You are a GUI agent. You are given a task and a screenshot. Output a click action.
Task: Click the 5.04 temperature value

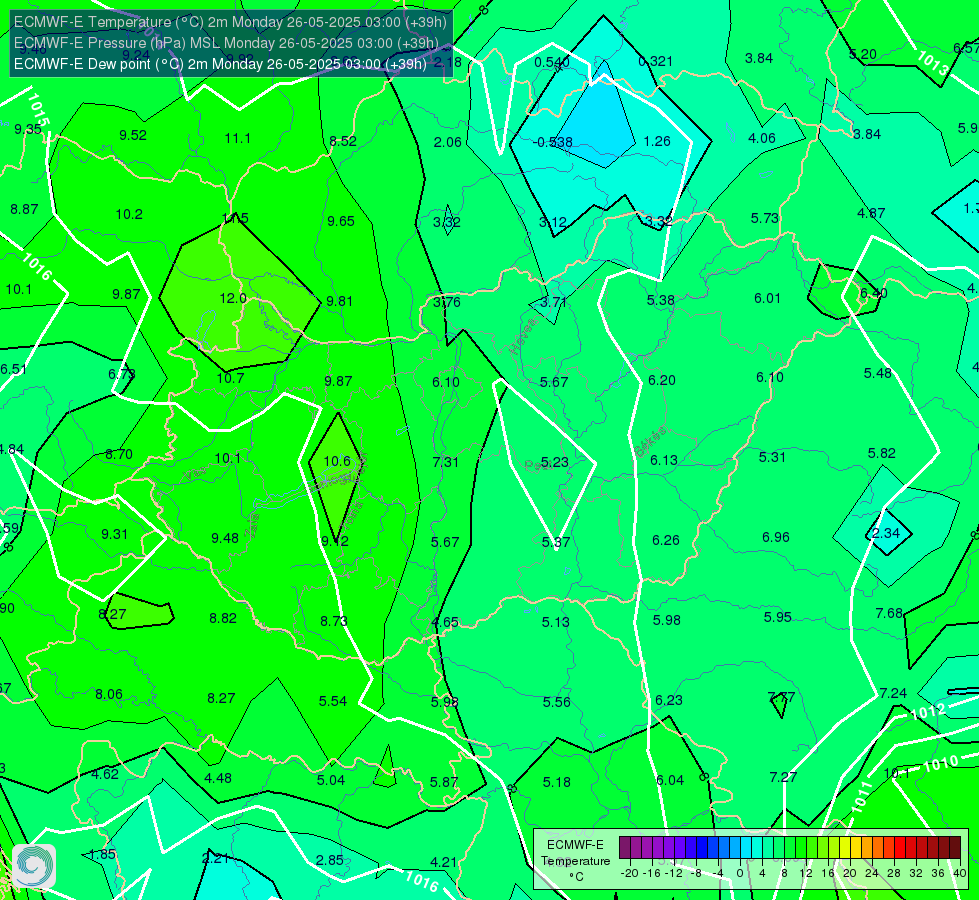pyautogui.click(x=331, y=780)
